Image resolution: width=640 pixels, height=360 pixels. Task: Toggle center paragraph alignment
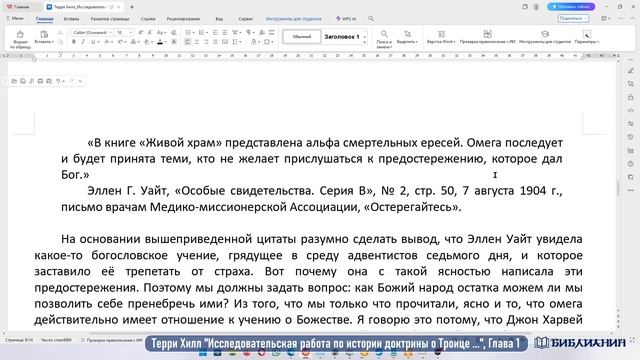[197, 42]
